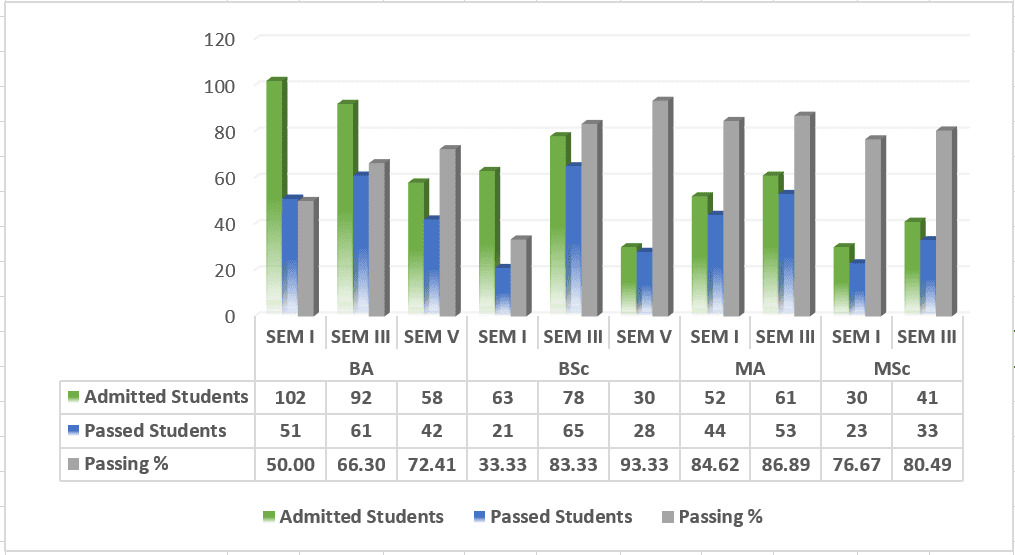This screenshot has width=1015, height=555.
Task: Click the BA category axis label
Action: 361,368
